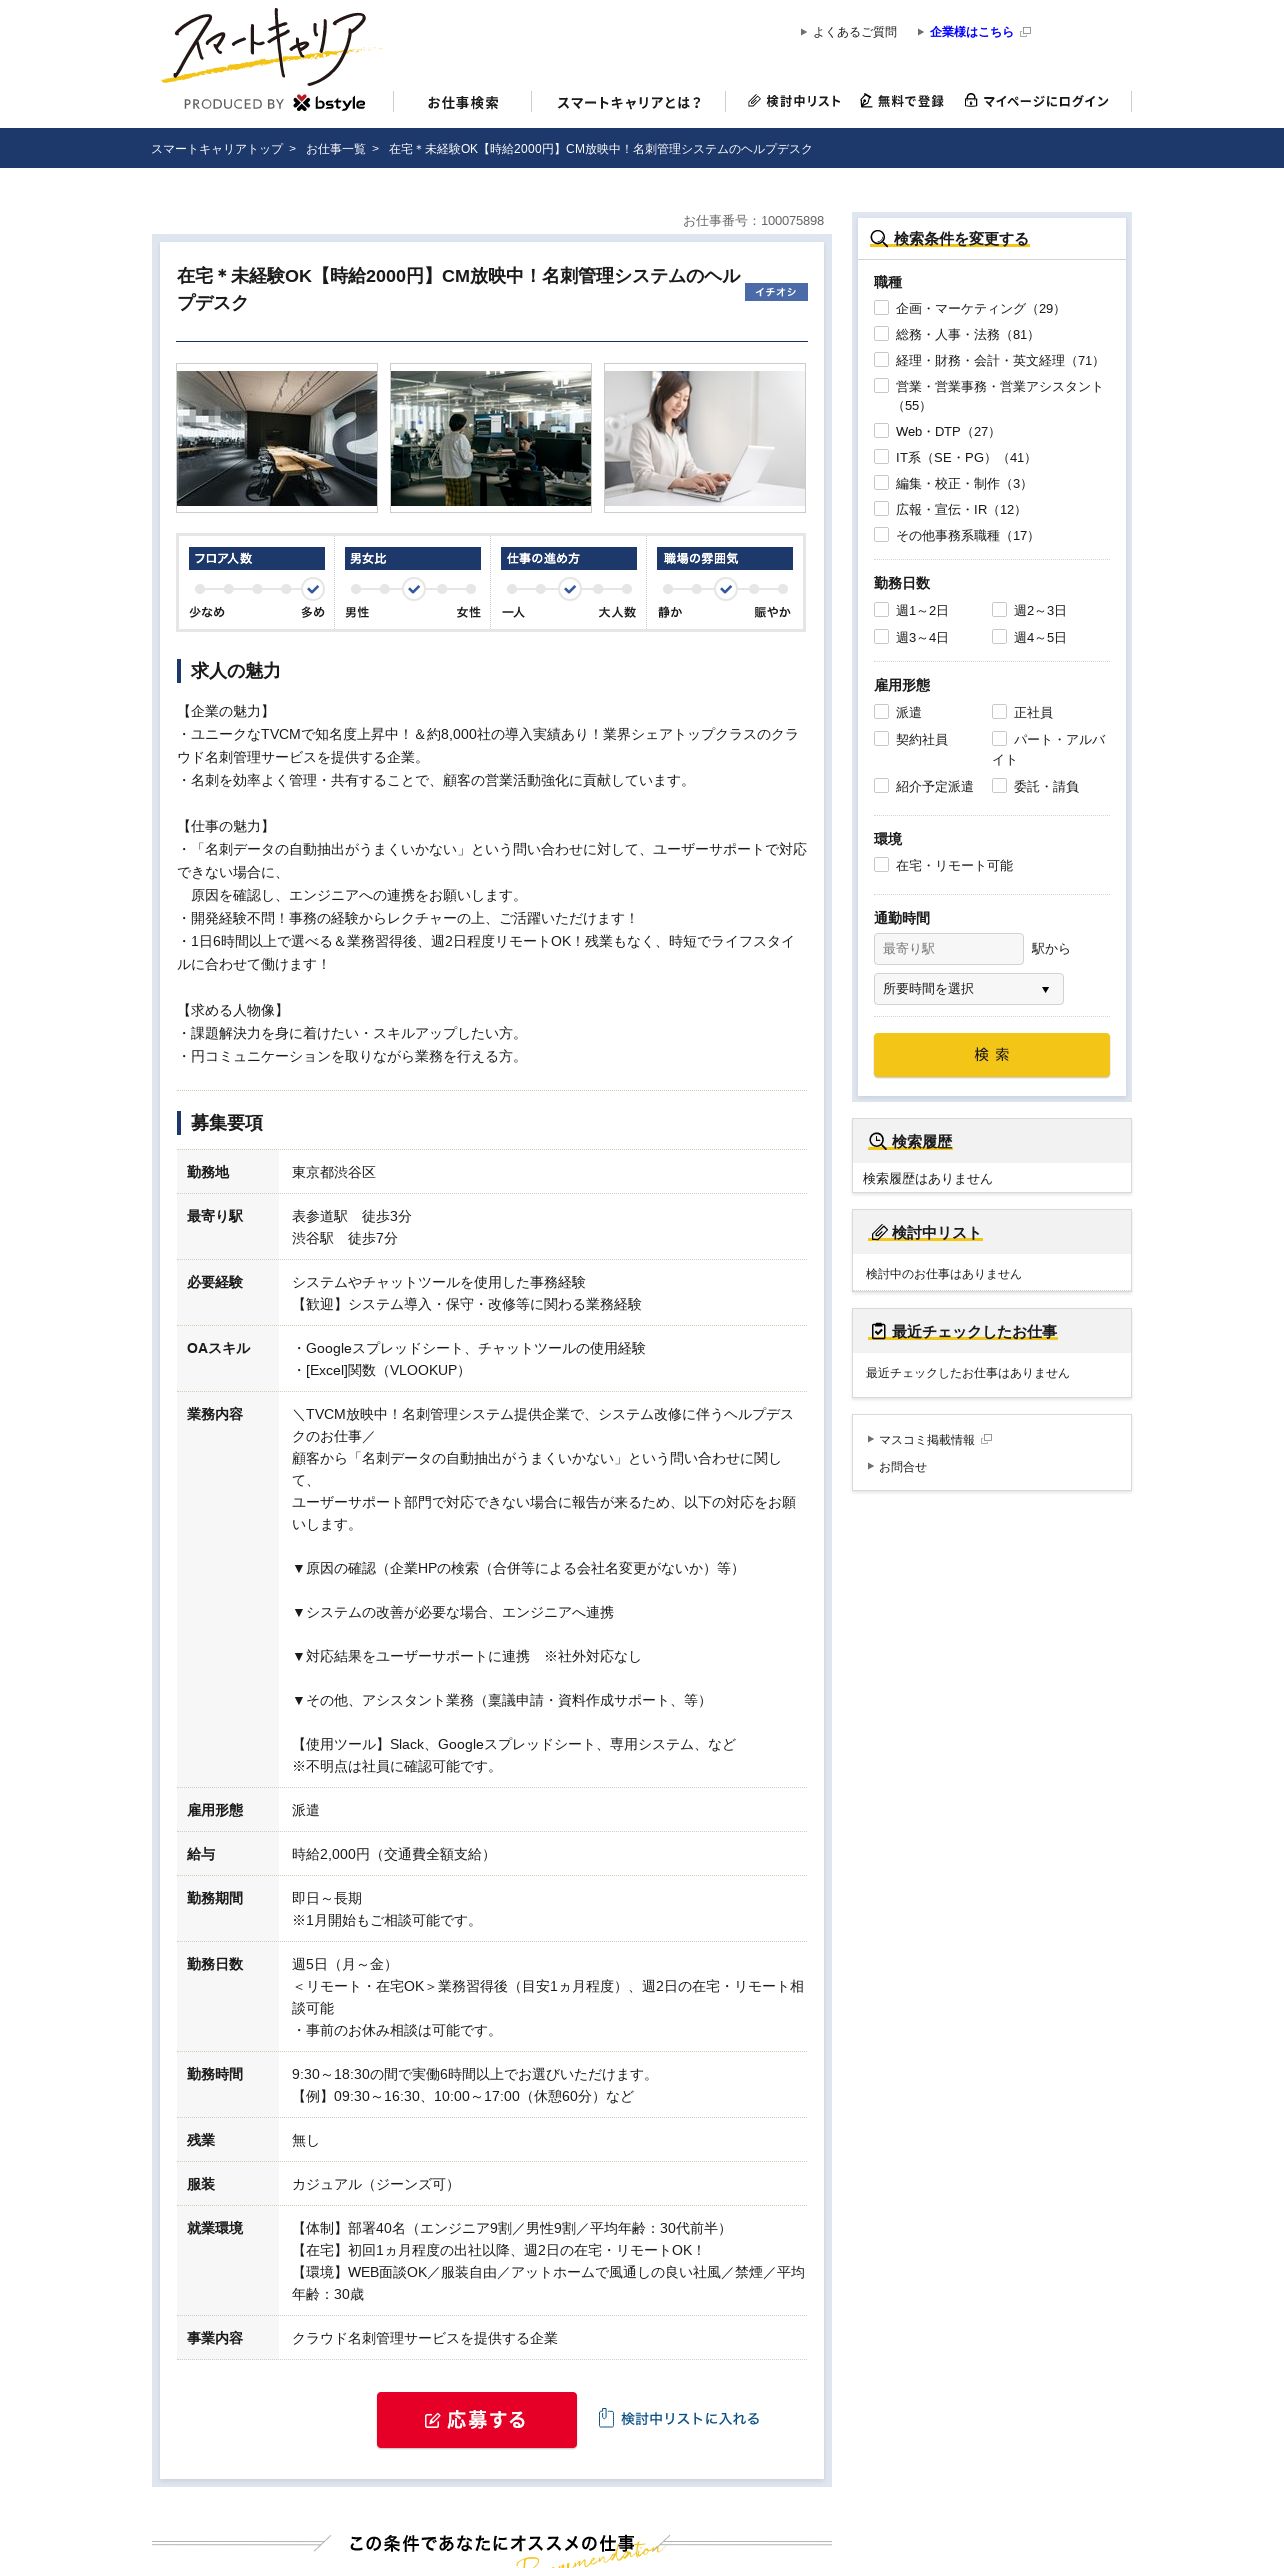Check the 企画・マーケティング (29) checkbox
1284x2568 pixels.
pyautogui.click(x=881, y=308)
